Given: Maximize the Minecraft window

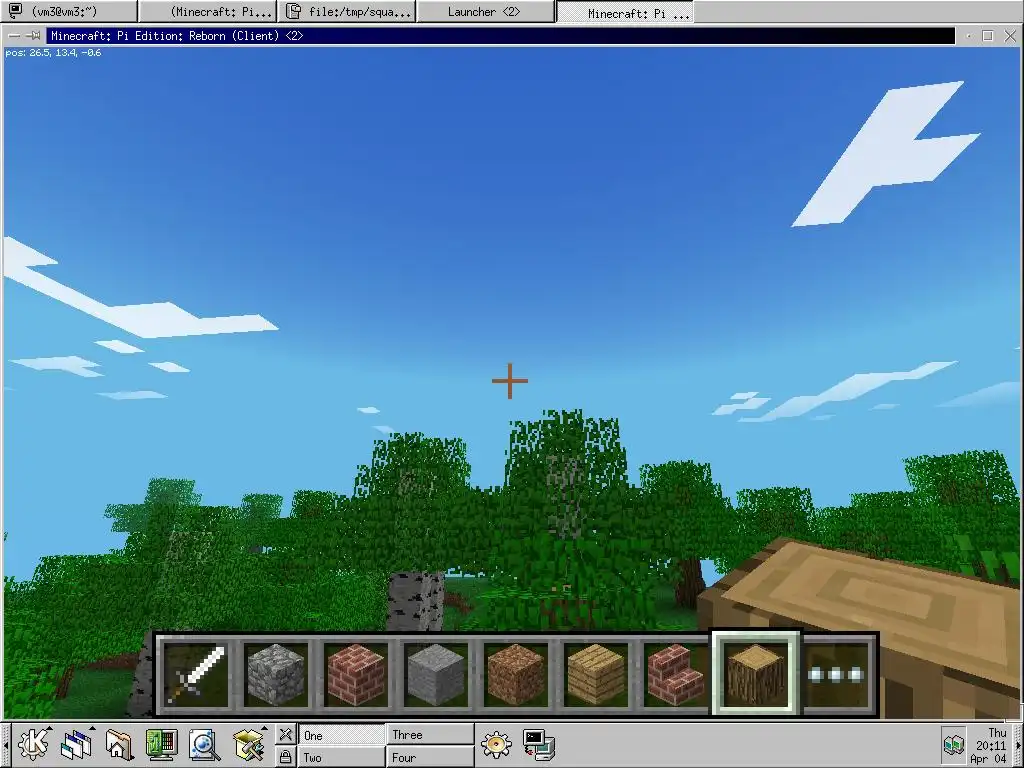Looking at the screenshot, I should [x=987, y=36].
